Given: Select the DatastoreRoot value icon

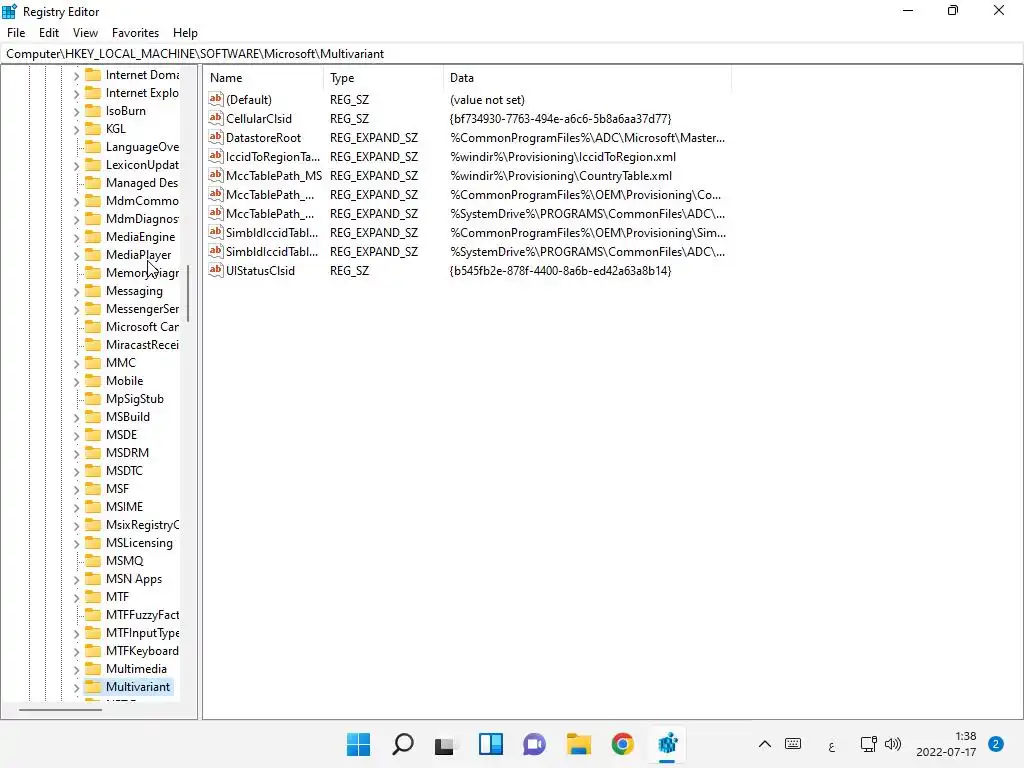Looking at the screenshot, I should pyautogui.click(x=216, y=137).
